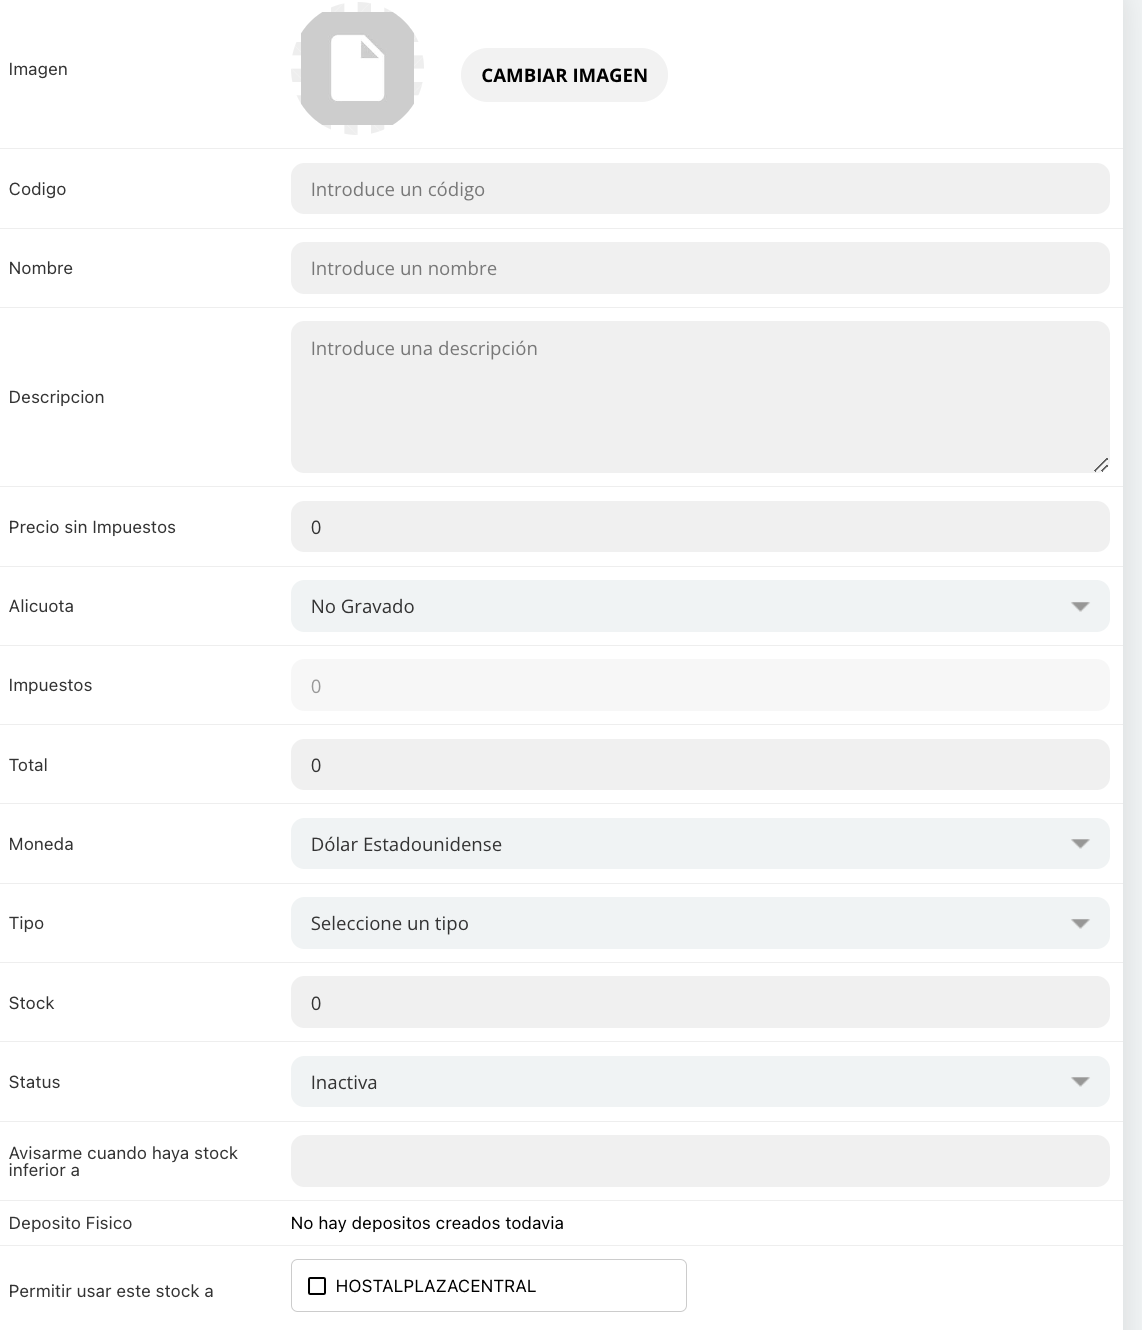Open the Alicuota dropdown showing No Gravado
Screen dimensions: 1142x1330
coord(680,606)
